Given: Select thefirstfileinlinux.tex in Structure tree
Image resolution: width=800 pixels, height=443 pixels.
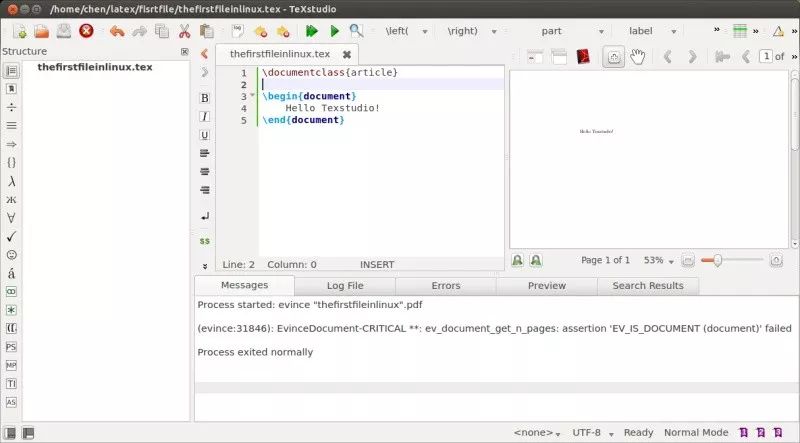Looking at the screenshot, I should point(95,67).
